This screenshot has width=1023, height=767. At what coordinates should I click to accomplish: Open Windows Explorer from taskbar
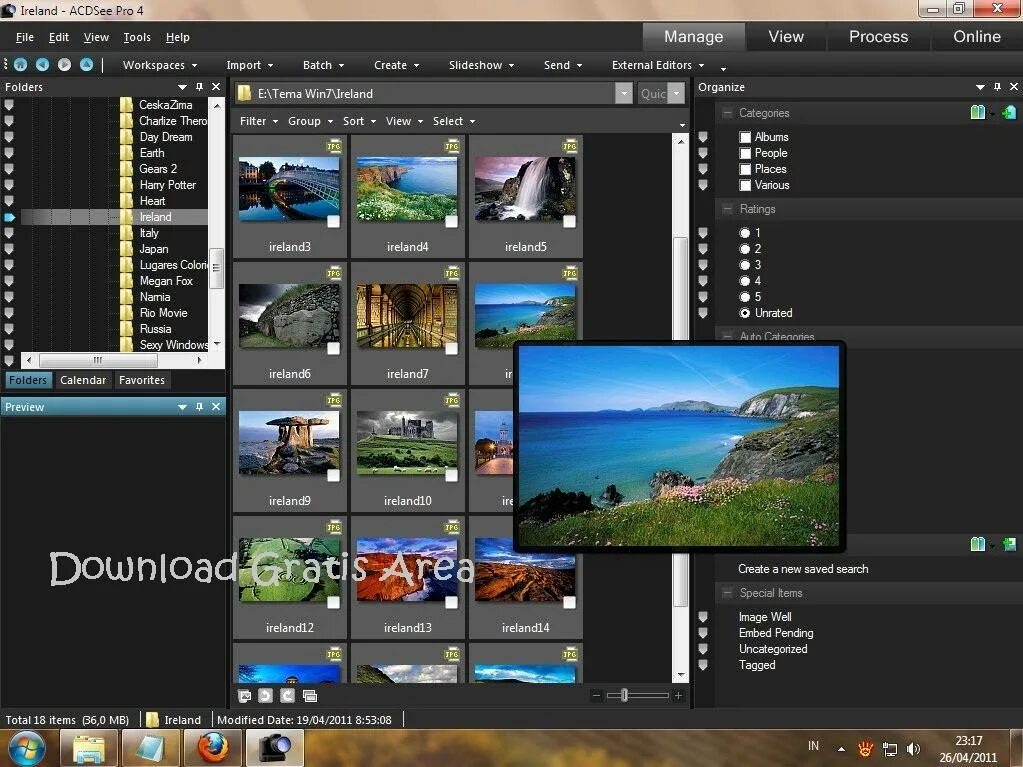(x=89, y=748)
